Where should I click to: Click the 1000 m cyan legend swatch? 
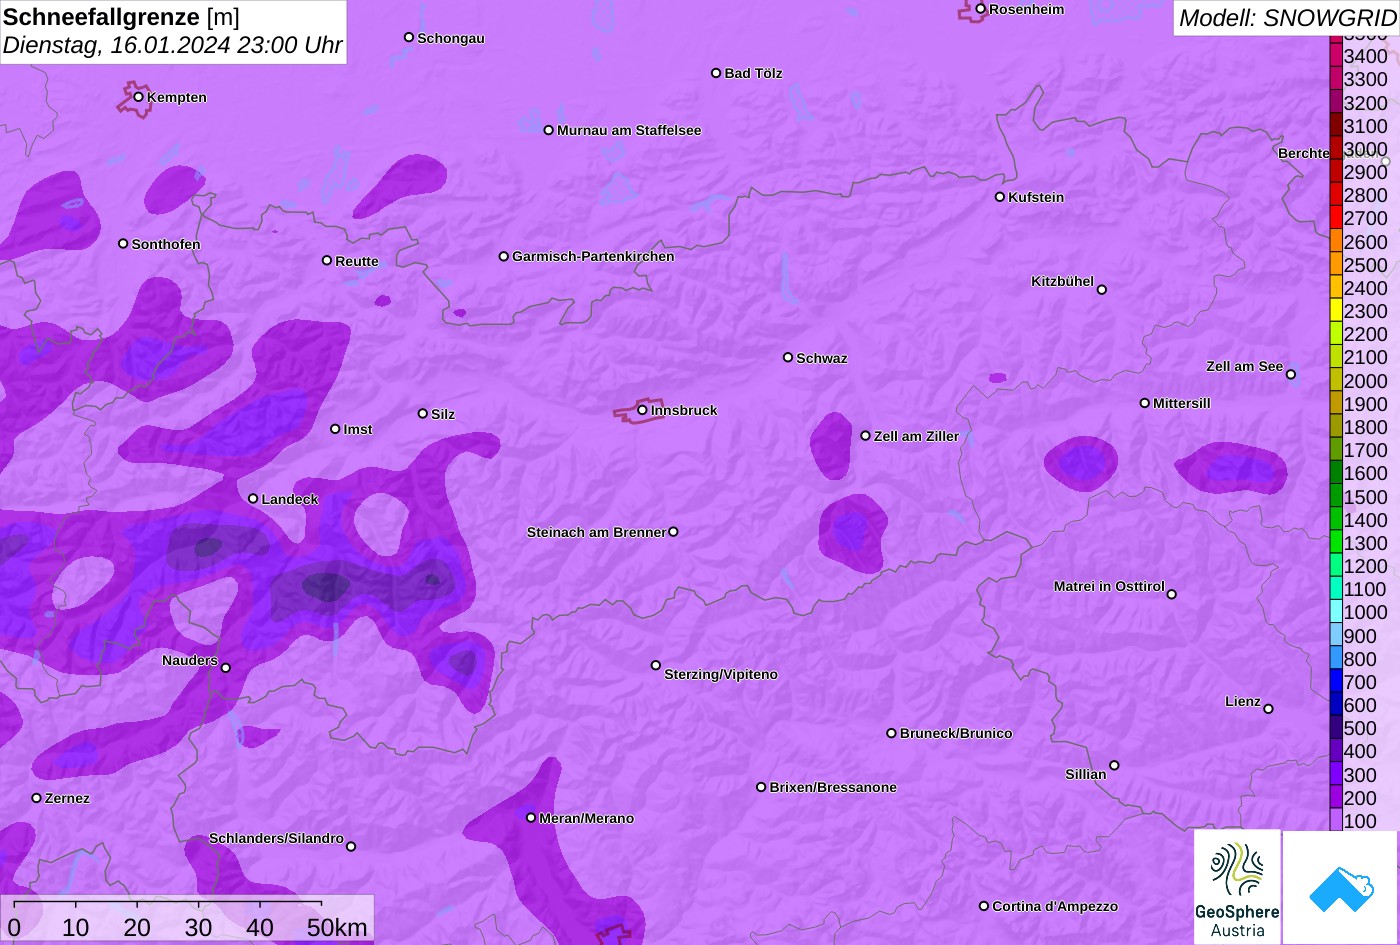tap(1336, 611)
